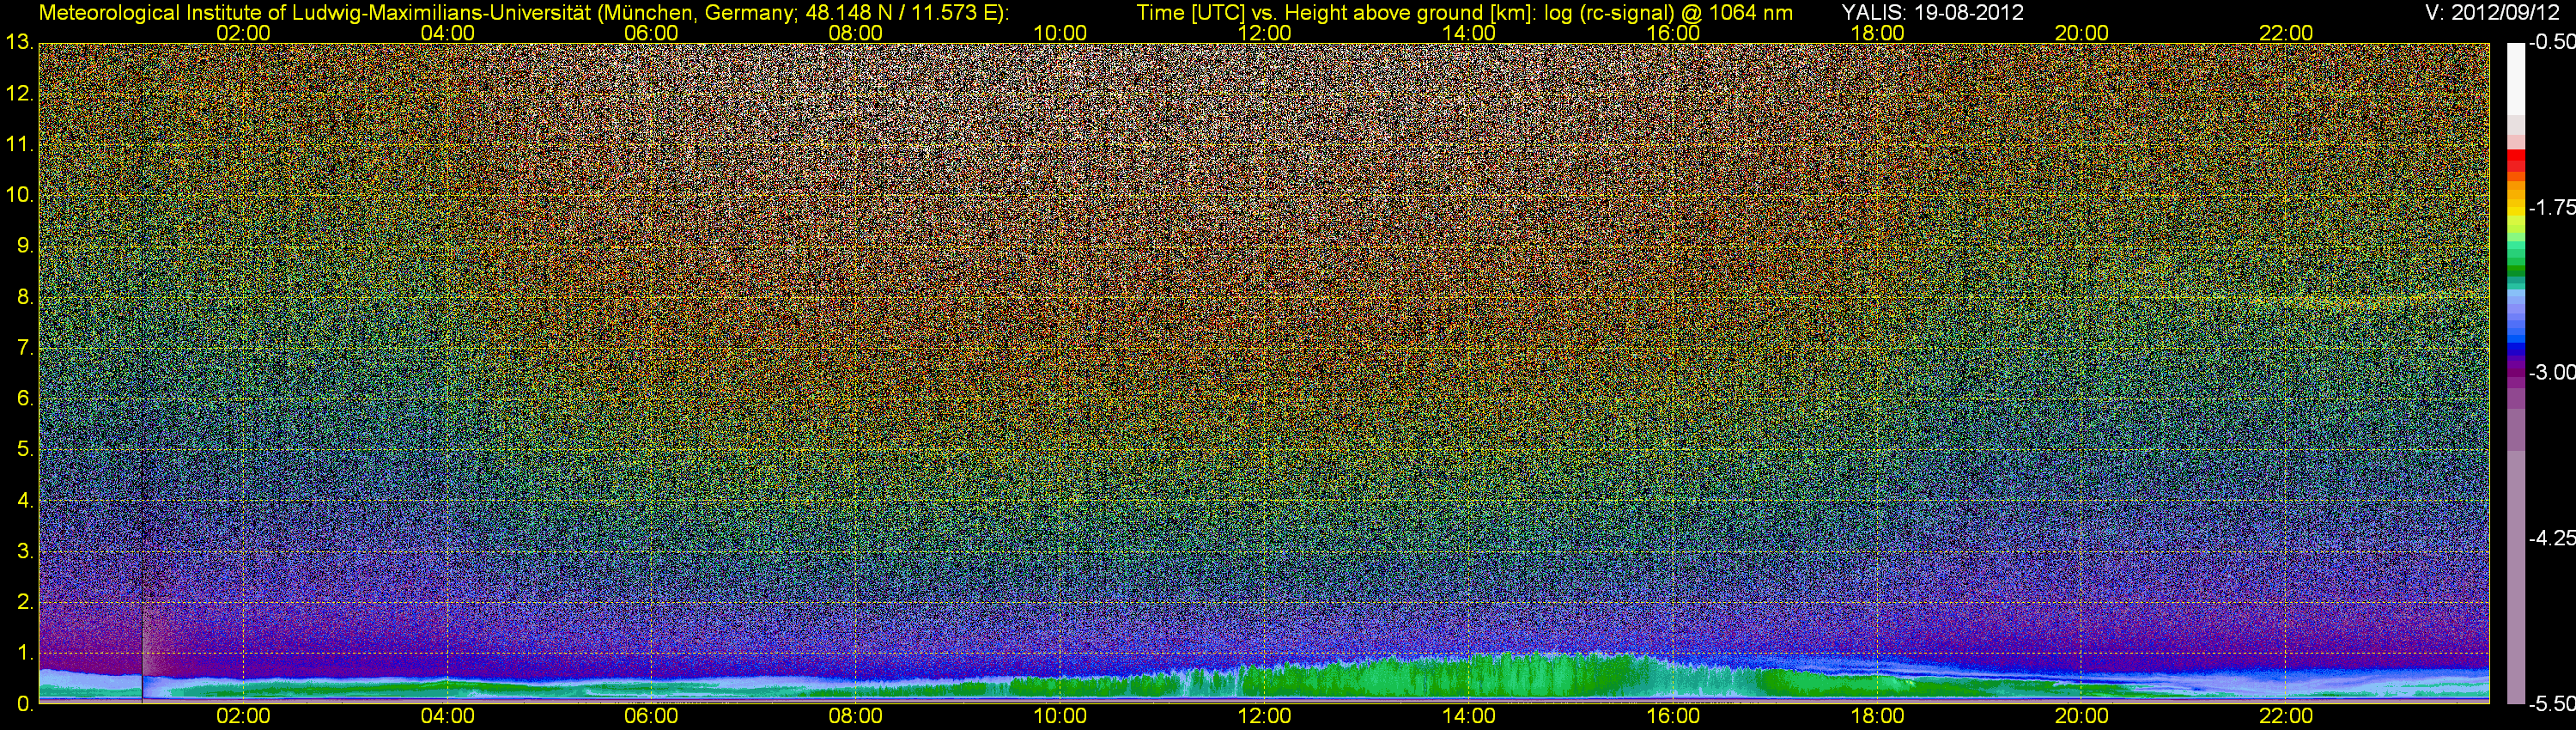Click the 02:00 label on the top time axis
2576x730 pixels.
coord(243,33)
